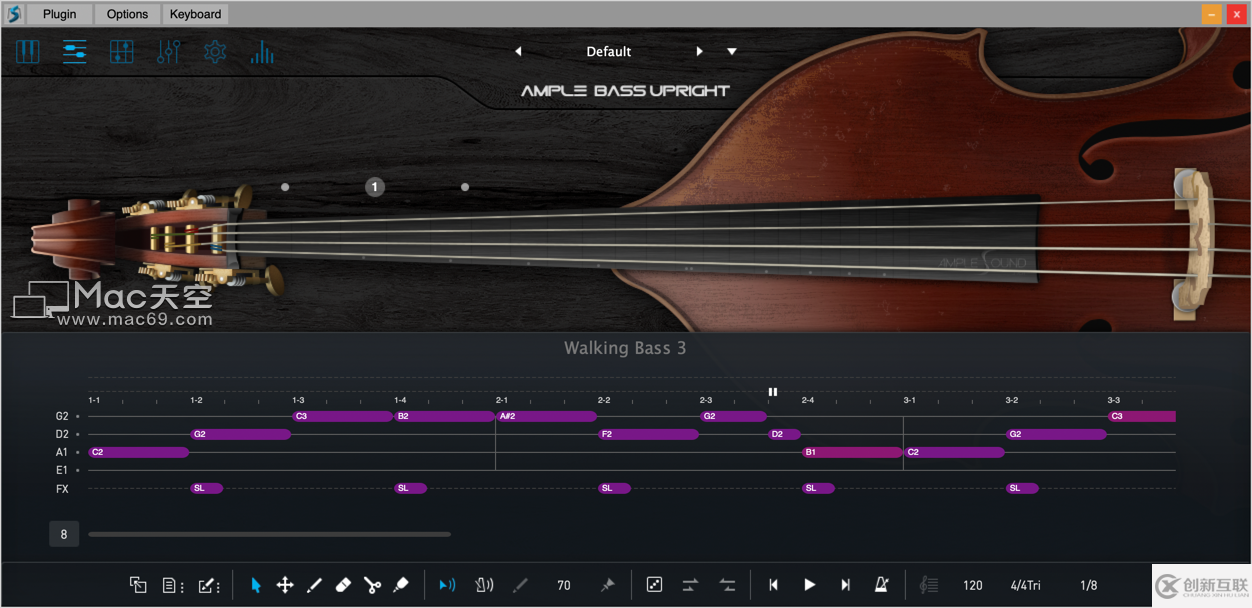Toggle MIDI note audition playback
The image size is (1252, 608).
447,584
